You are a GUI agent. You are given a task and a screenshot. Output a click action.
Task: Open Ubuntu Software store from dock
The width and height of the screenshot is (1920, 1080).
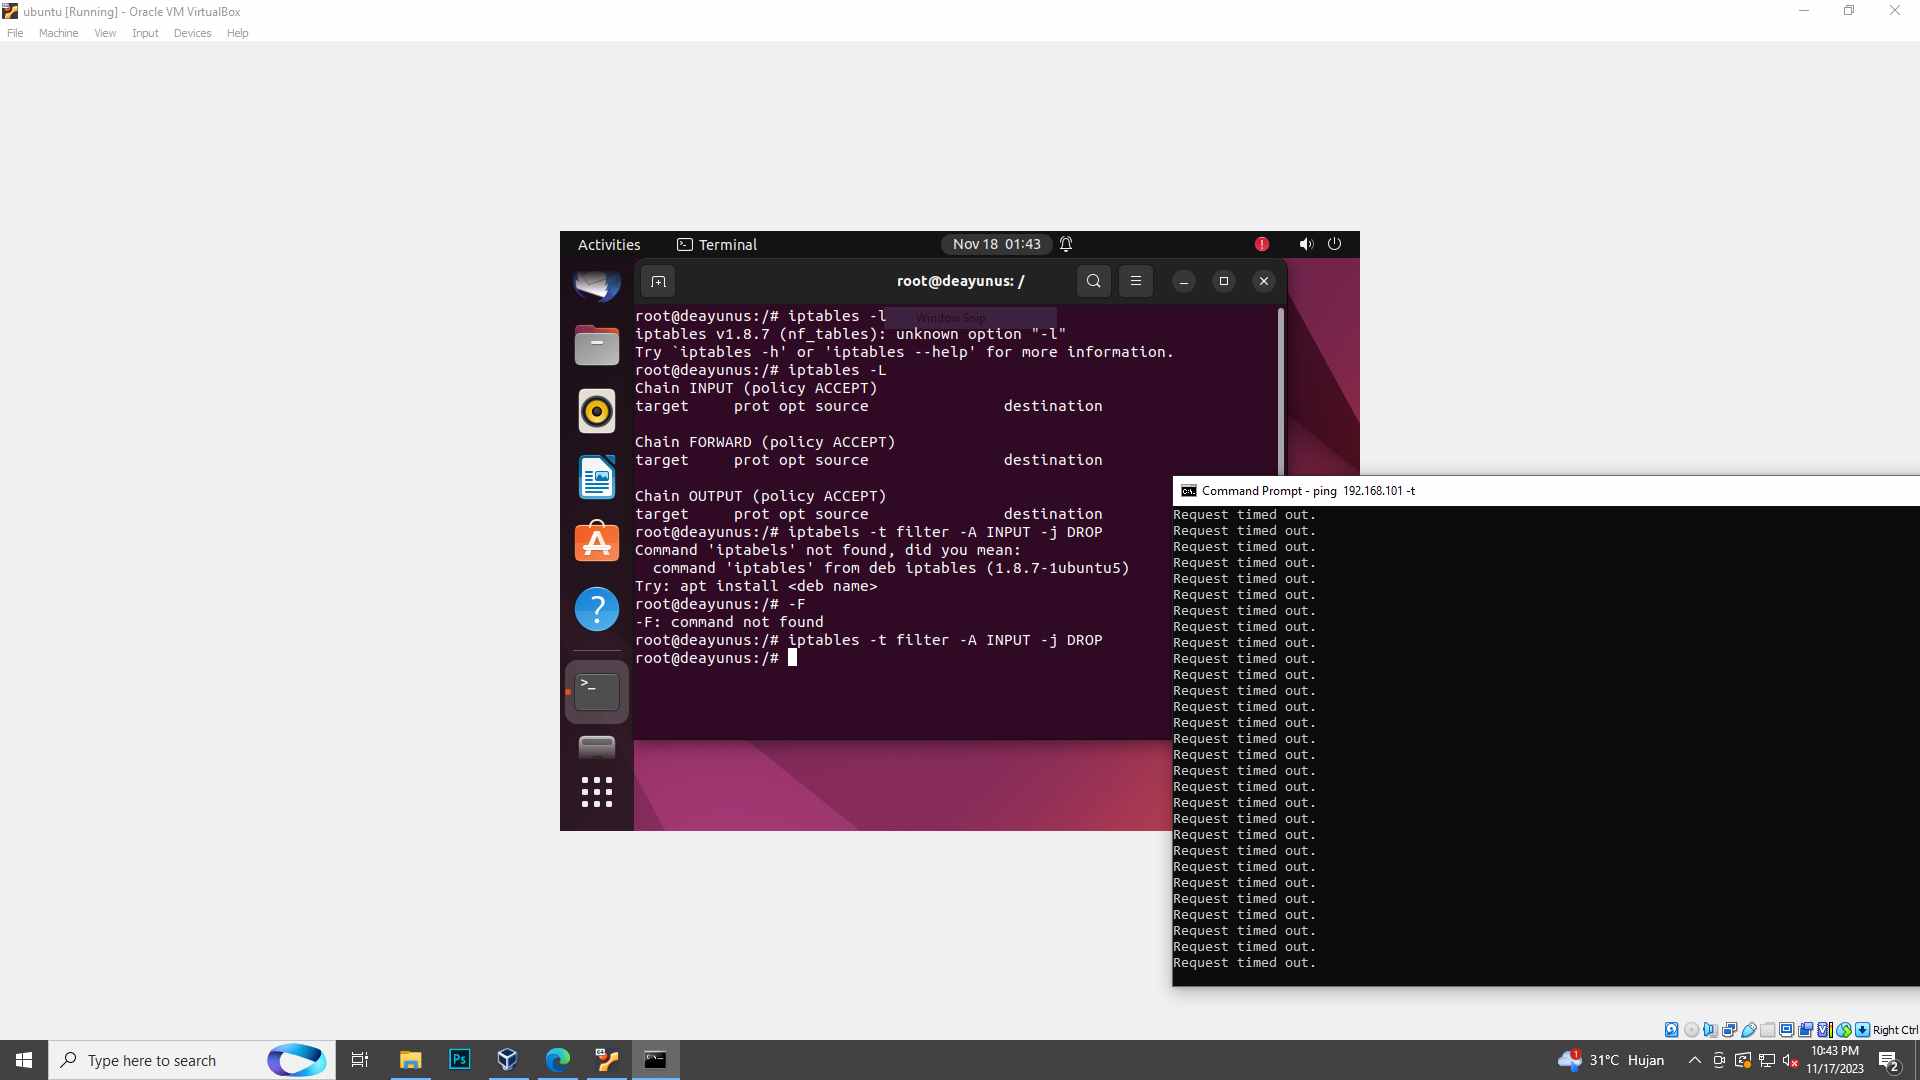pos(597,542)
